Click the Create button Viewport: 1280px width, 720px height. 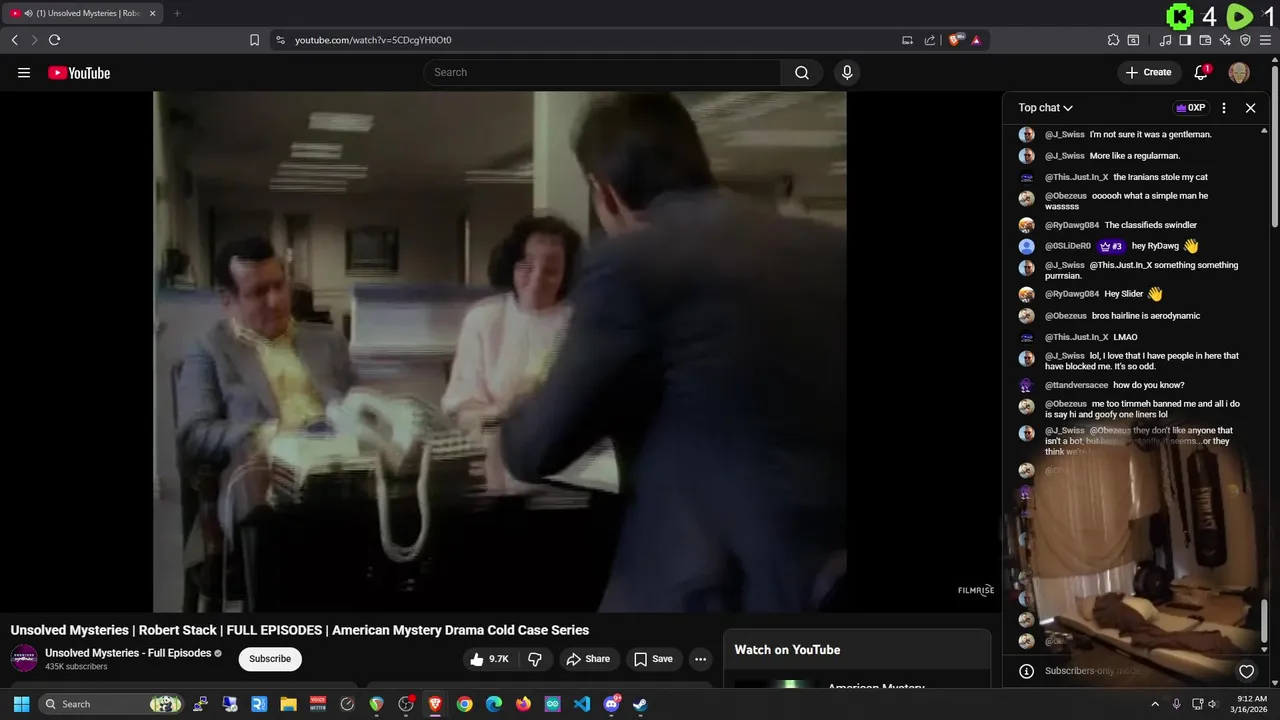click(x=1148, y=72)
